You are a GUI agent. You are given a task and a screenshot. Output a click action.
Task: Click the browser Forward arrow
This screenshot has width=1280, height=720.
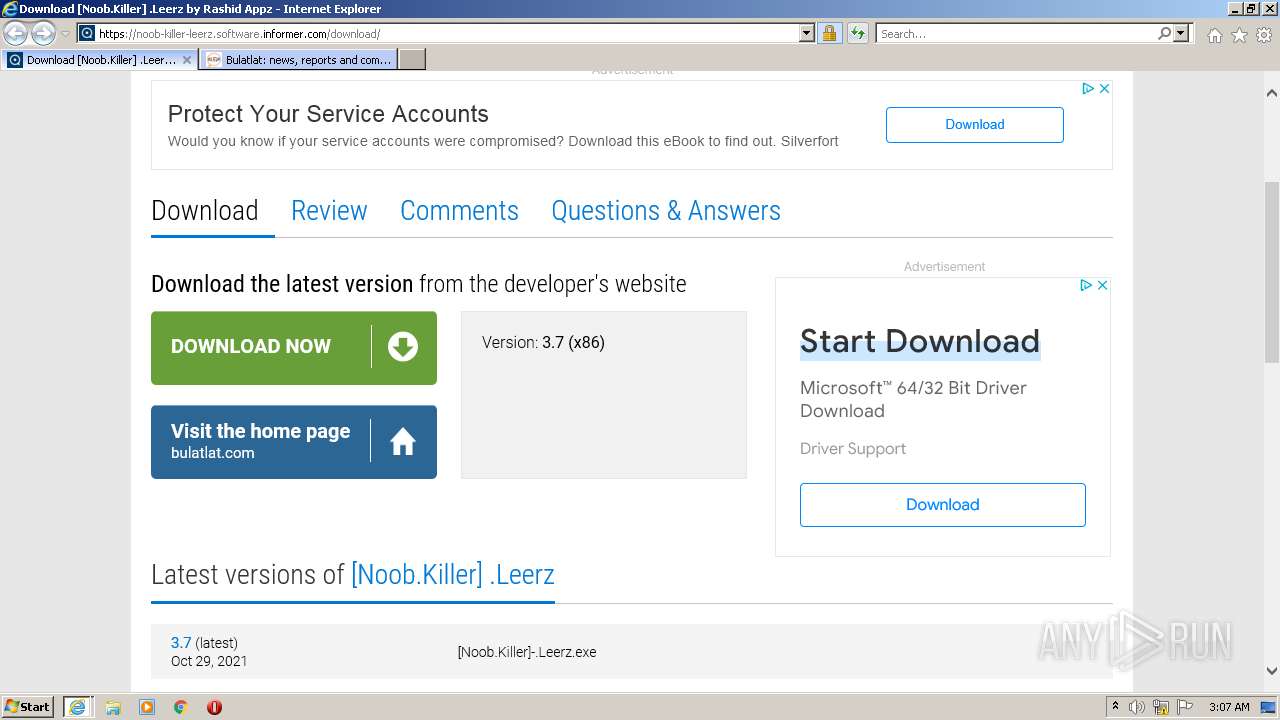tap(43, 34)
